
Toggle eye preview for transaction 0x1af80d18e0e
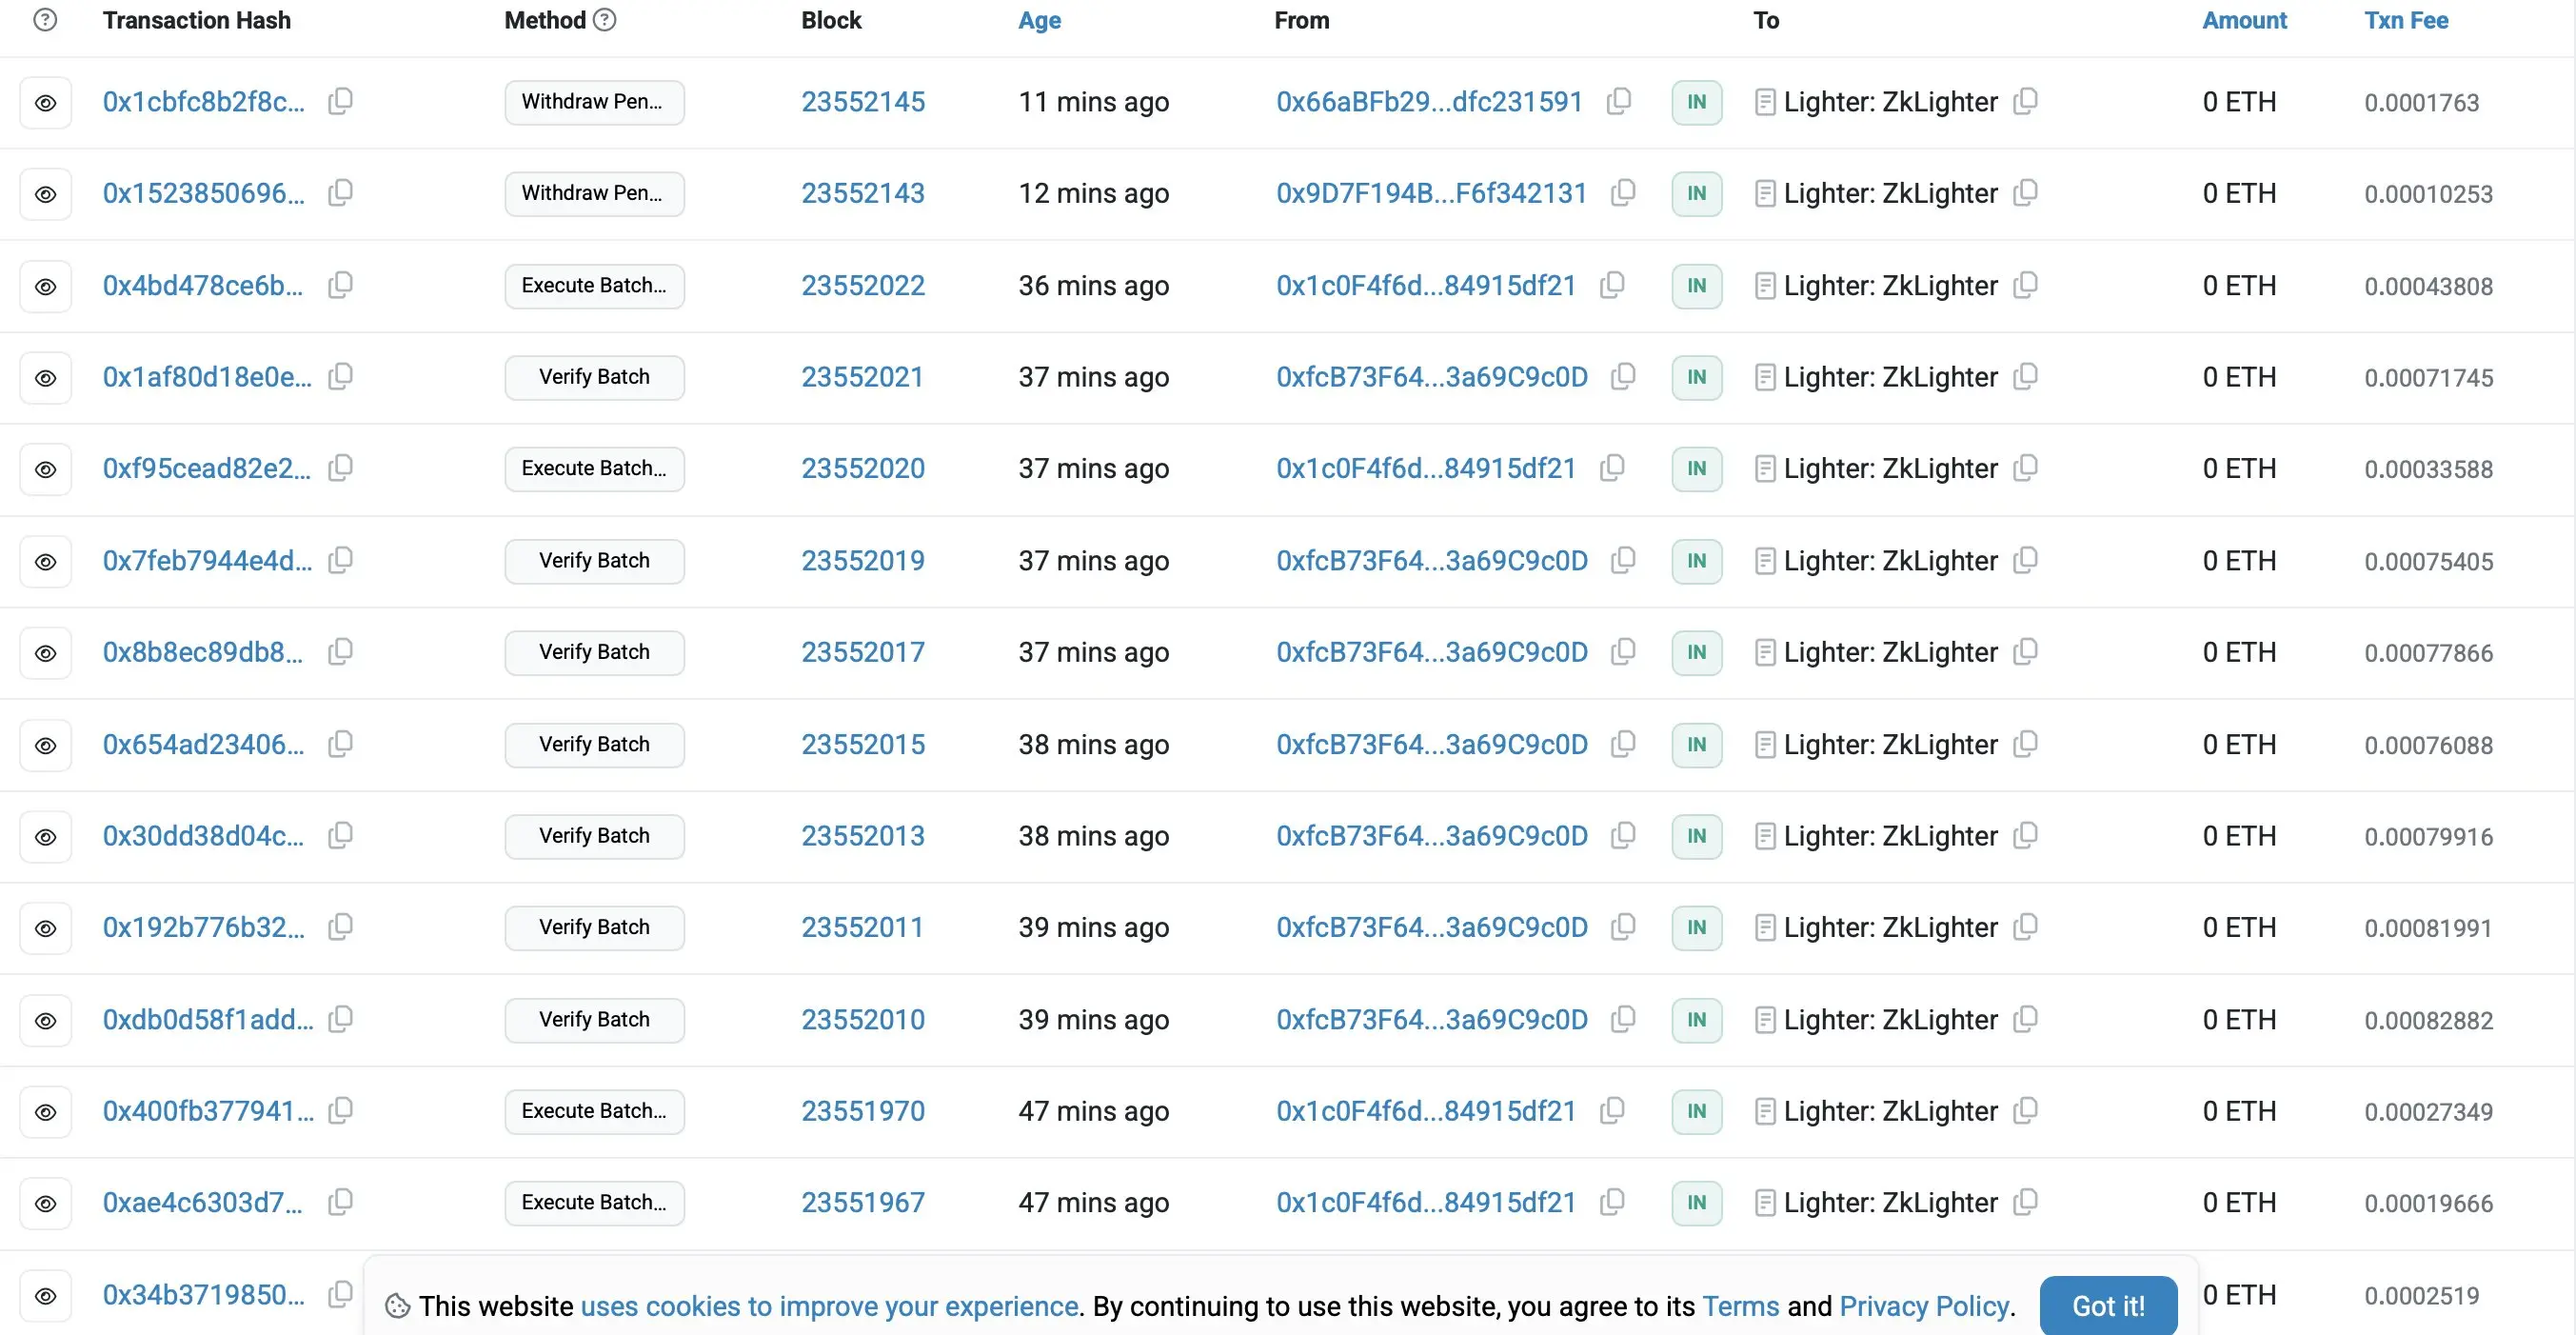(x=45, y=378)
